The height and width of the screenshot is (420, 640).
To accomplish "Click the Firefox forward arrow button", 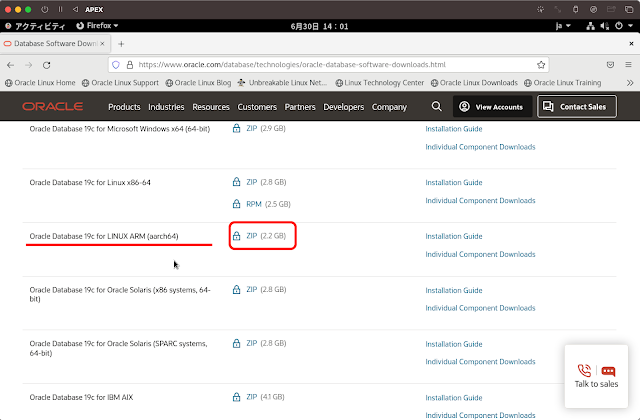I will (29, 65).
